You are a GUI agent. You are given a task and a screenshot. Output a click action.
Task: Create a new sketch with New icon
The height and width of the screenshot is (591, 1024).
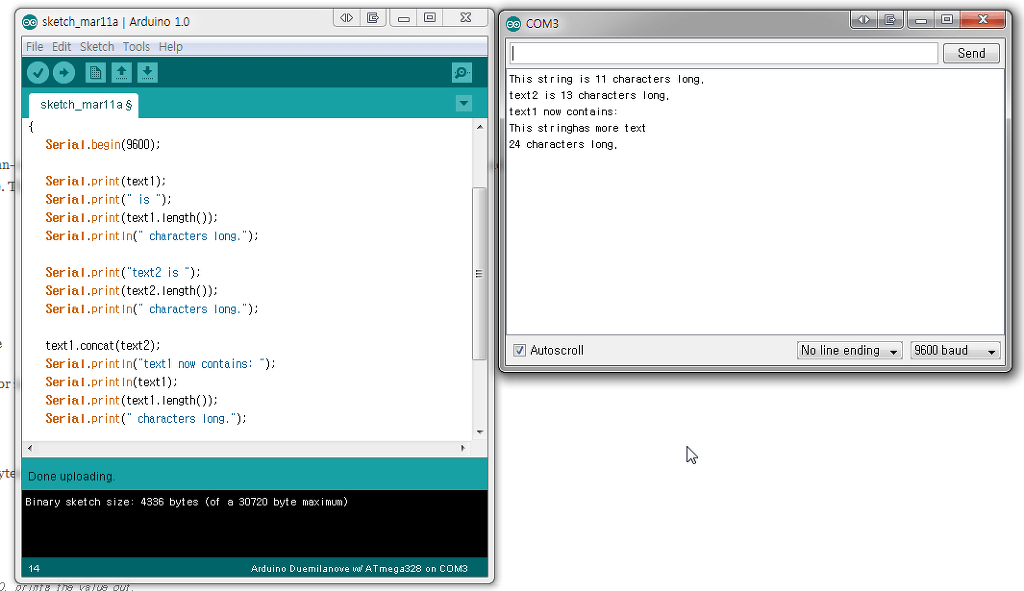pos(95,72)
